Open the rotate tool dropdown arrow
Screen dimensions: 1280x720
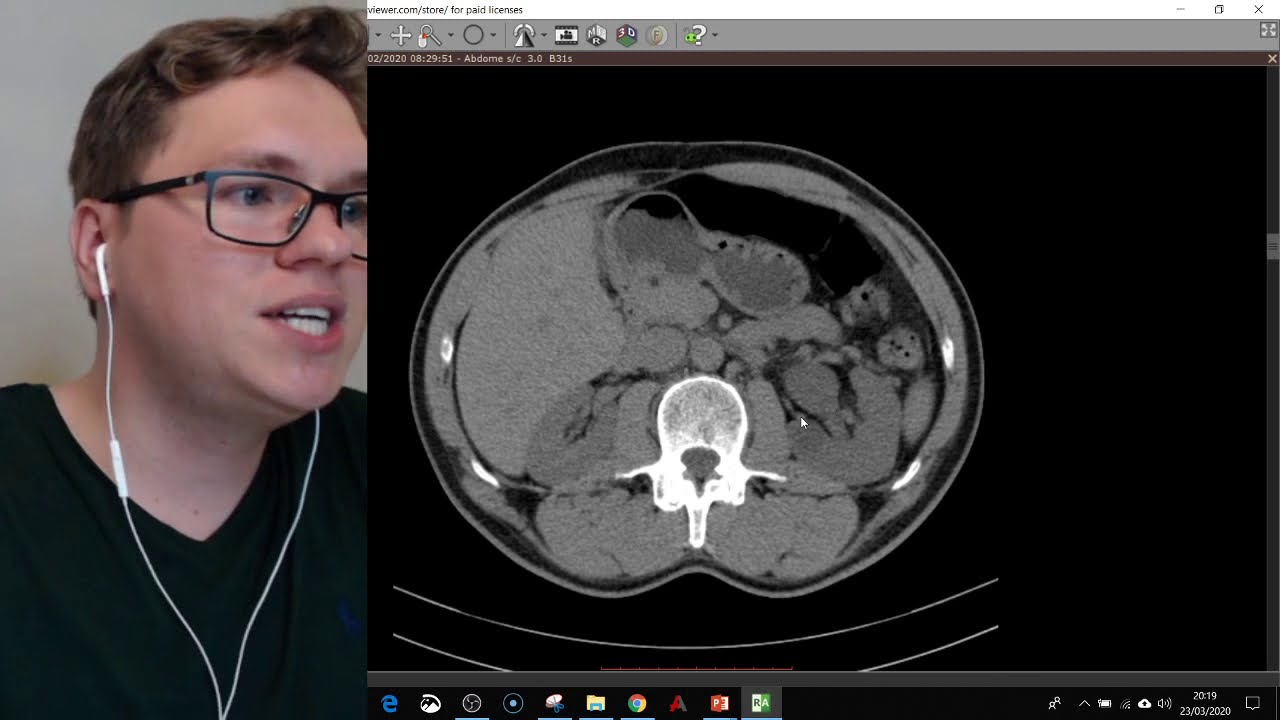click(543, 35)
